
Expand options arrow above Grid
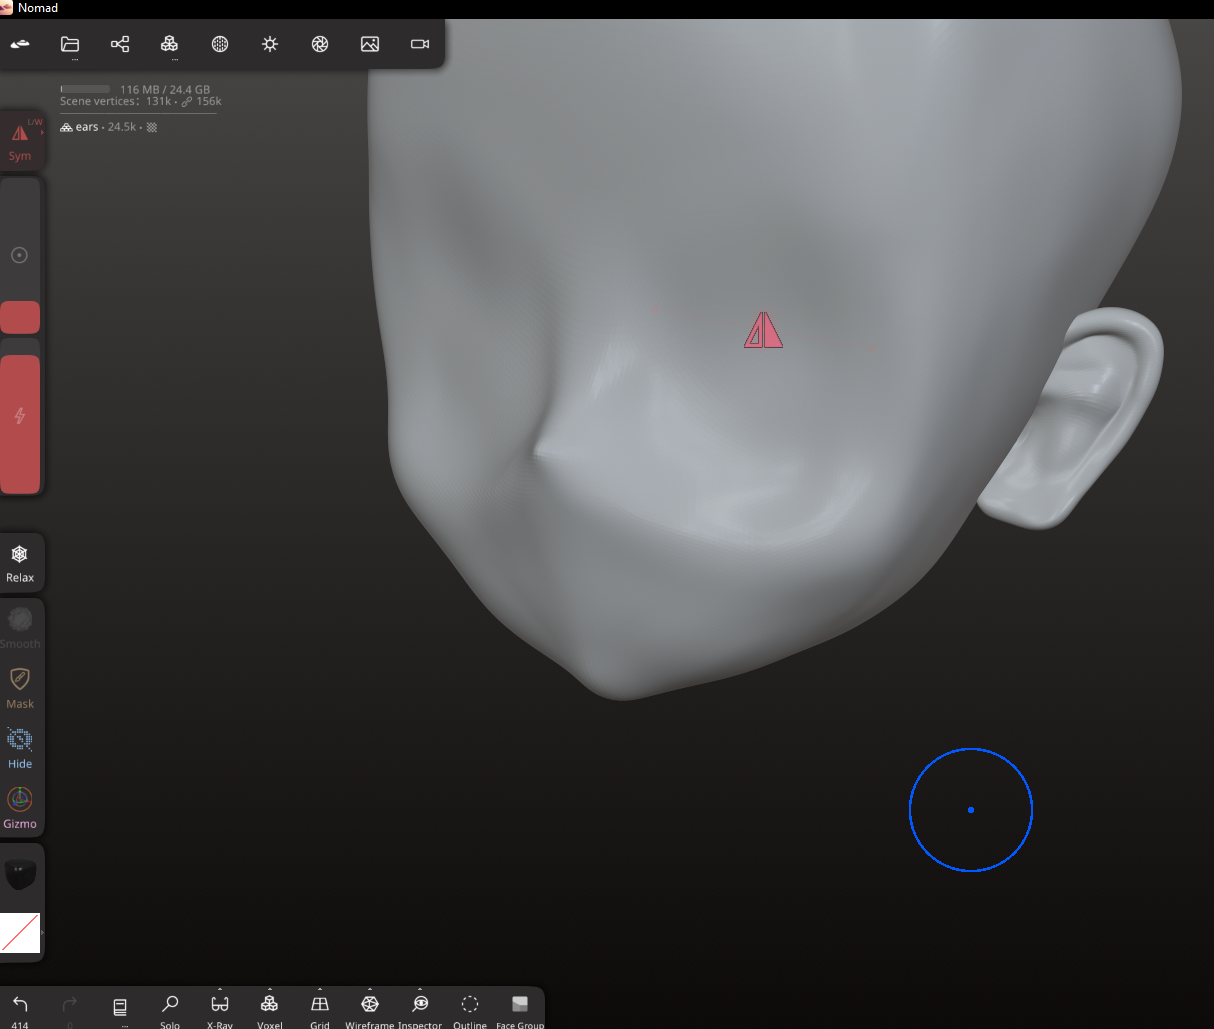[320, 991]
